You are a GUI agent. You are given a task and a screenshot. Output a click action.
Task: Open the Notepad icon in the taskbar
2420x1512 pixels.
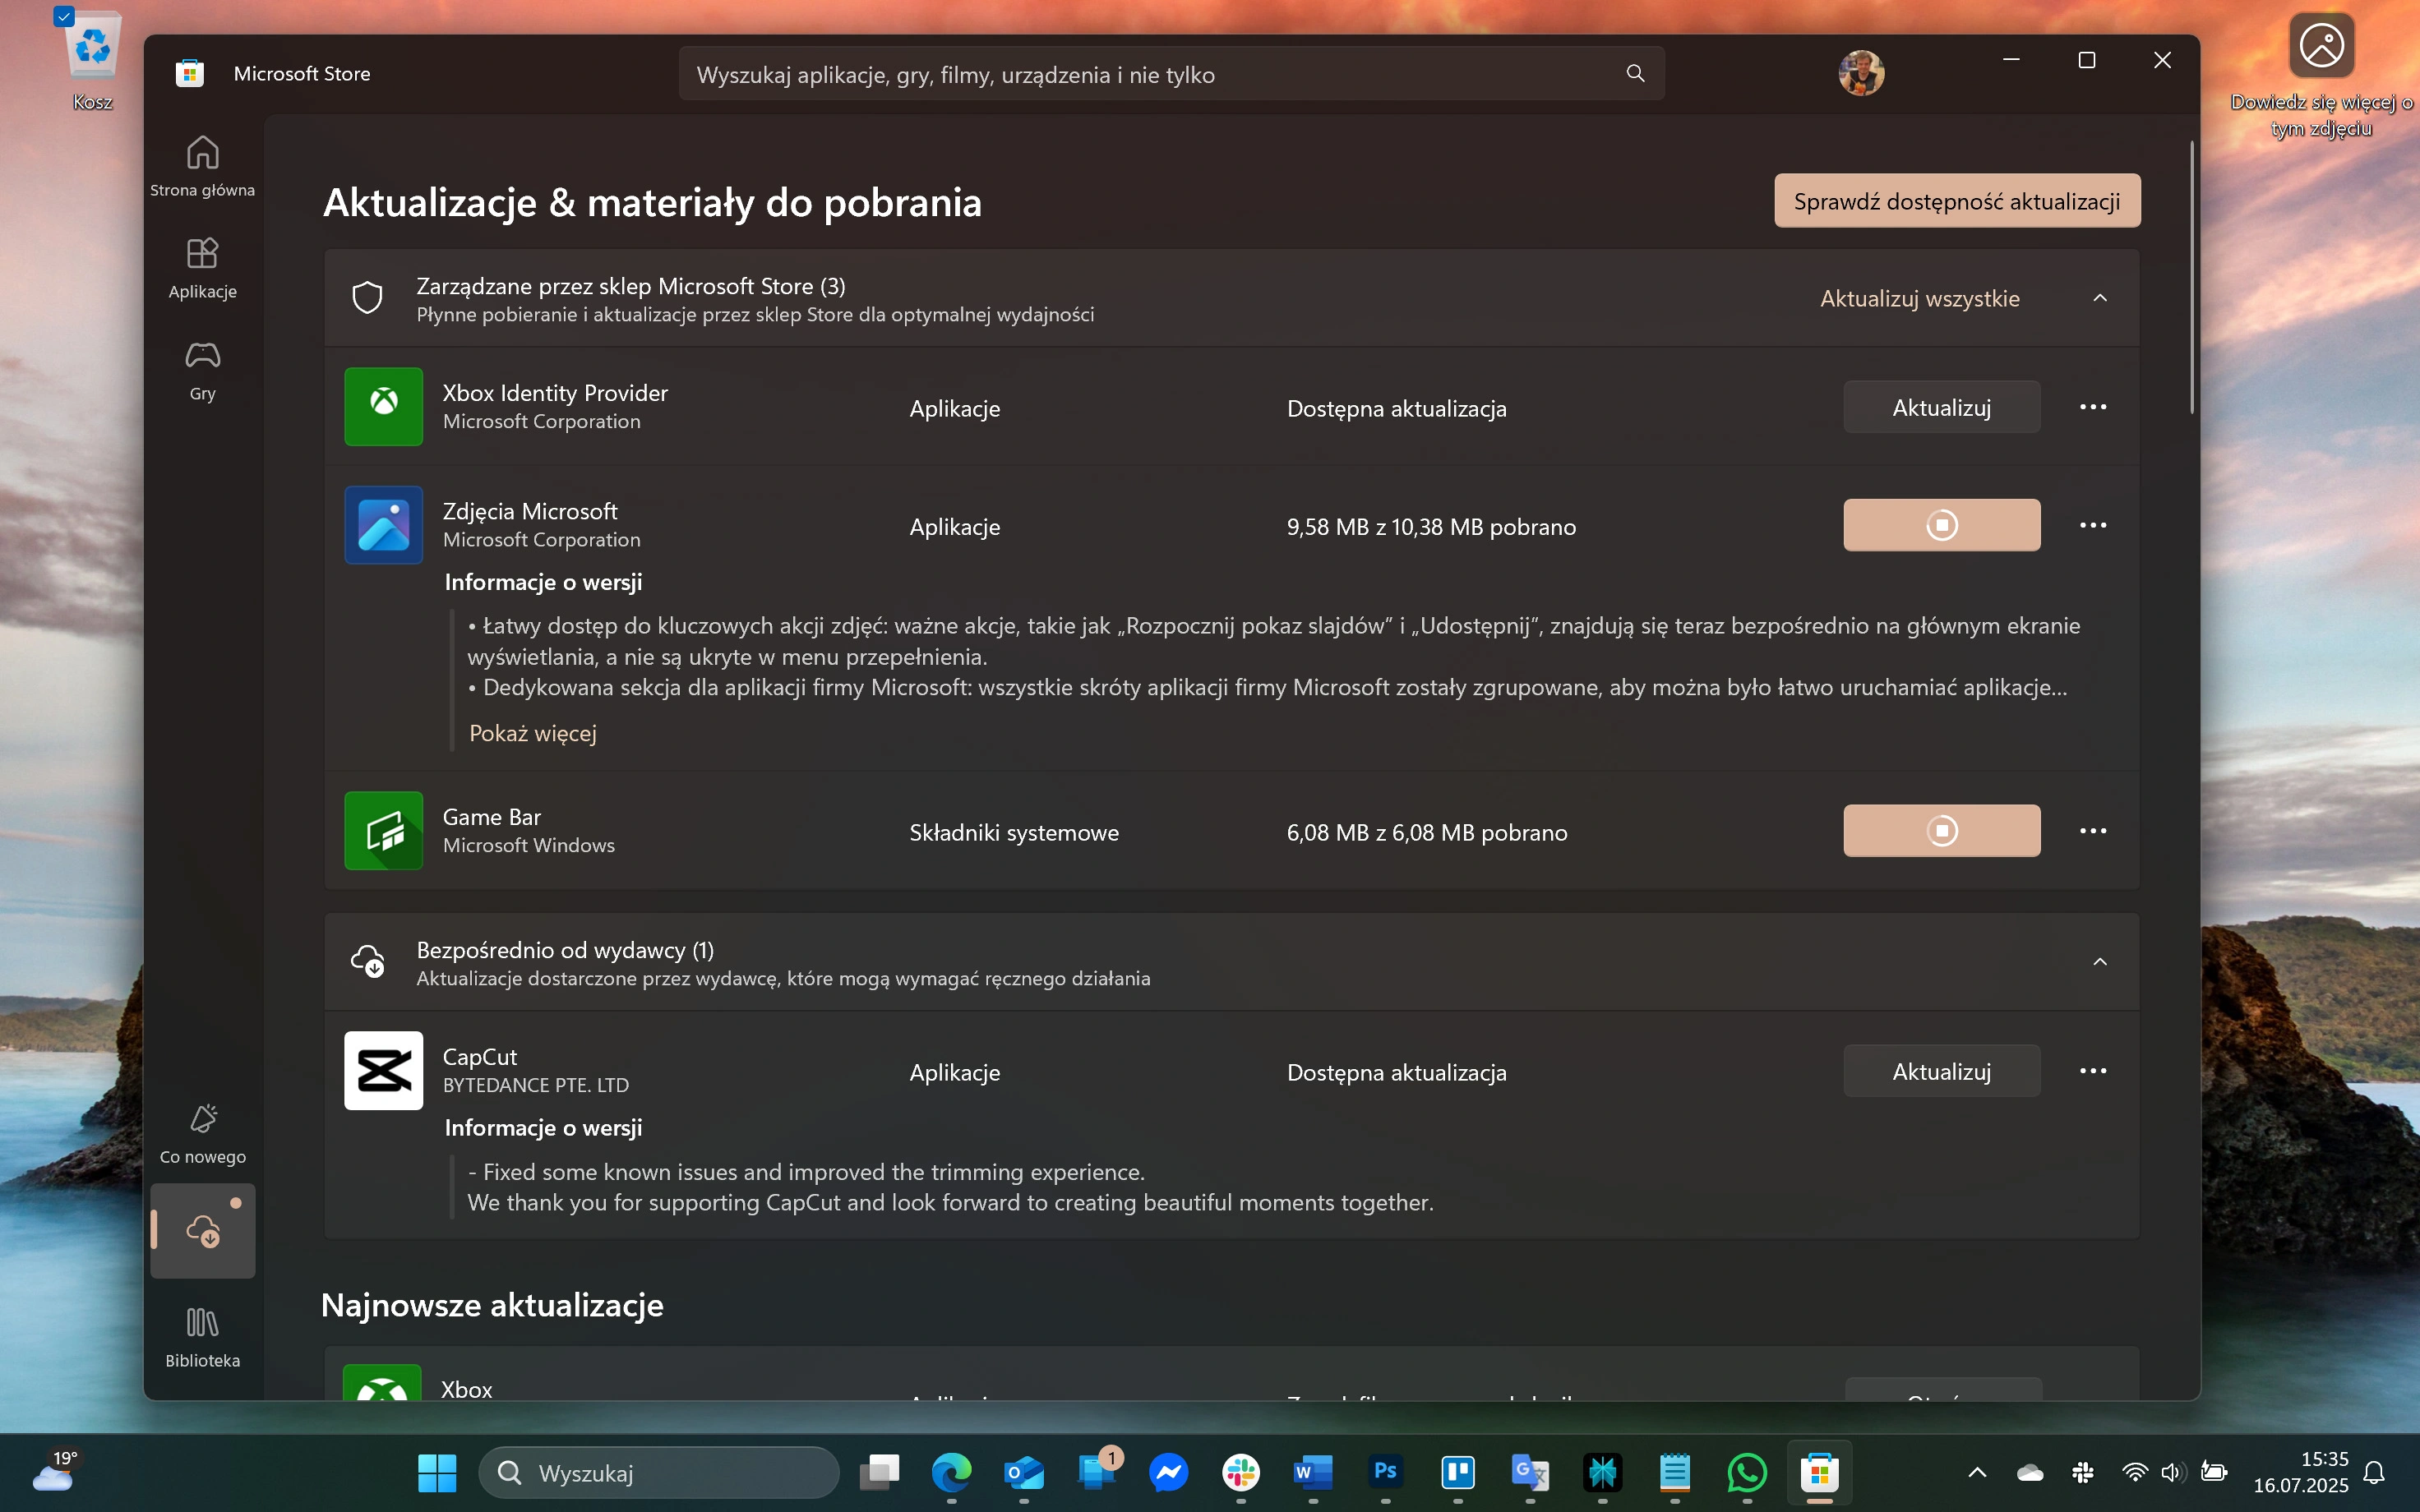click(x=1675, y=1472)
